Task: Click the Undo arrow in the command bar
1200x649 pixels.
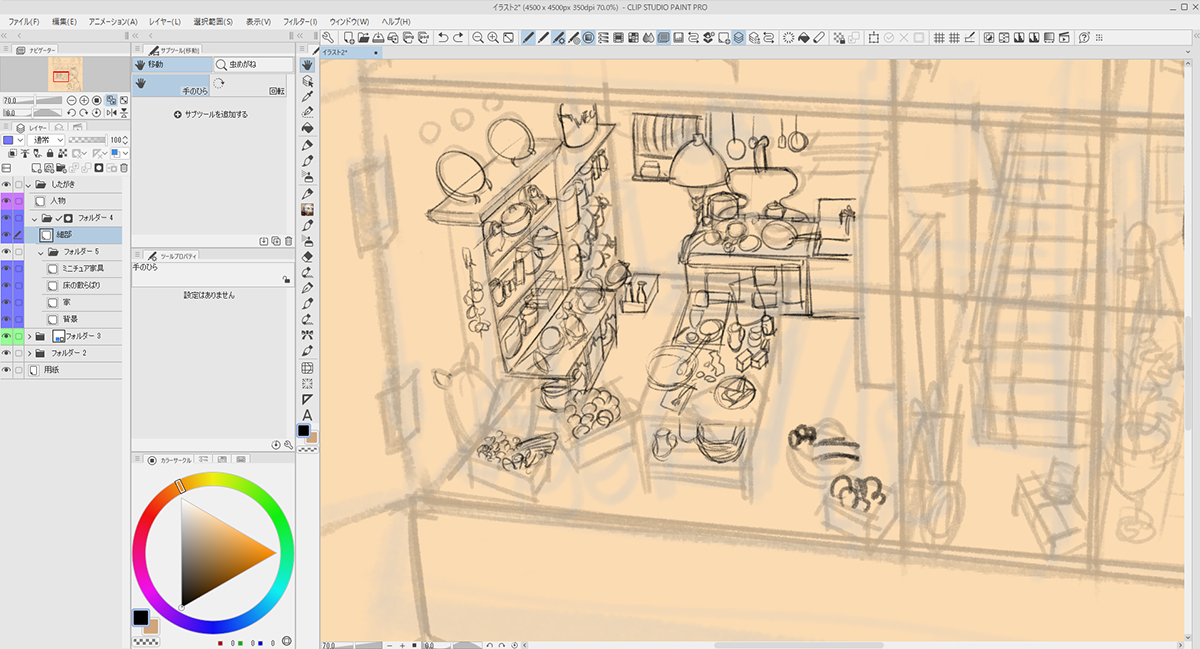Action: tap(443, 38)
